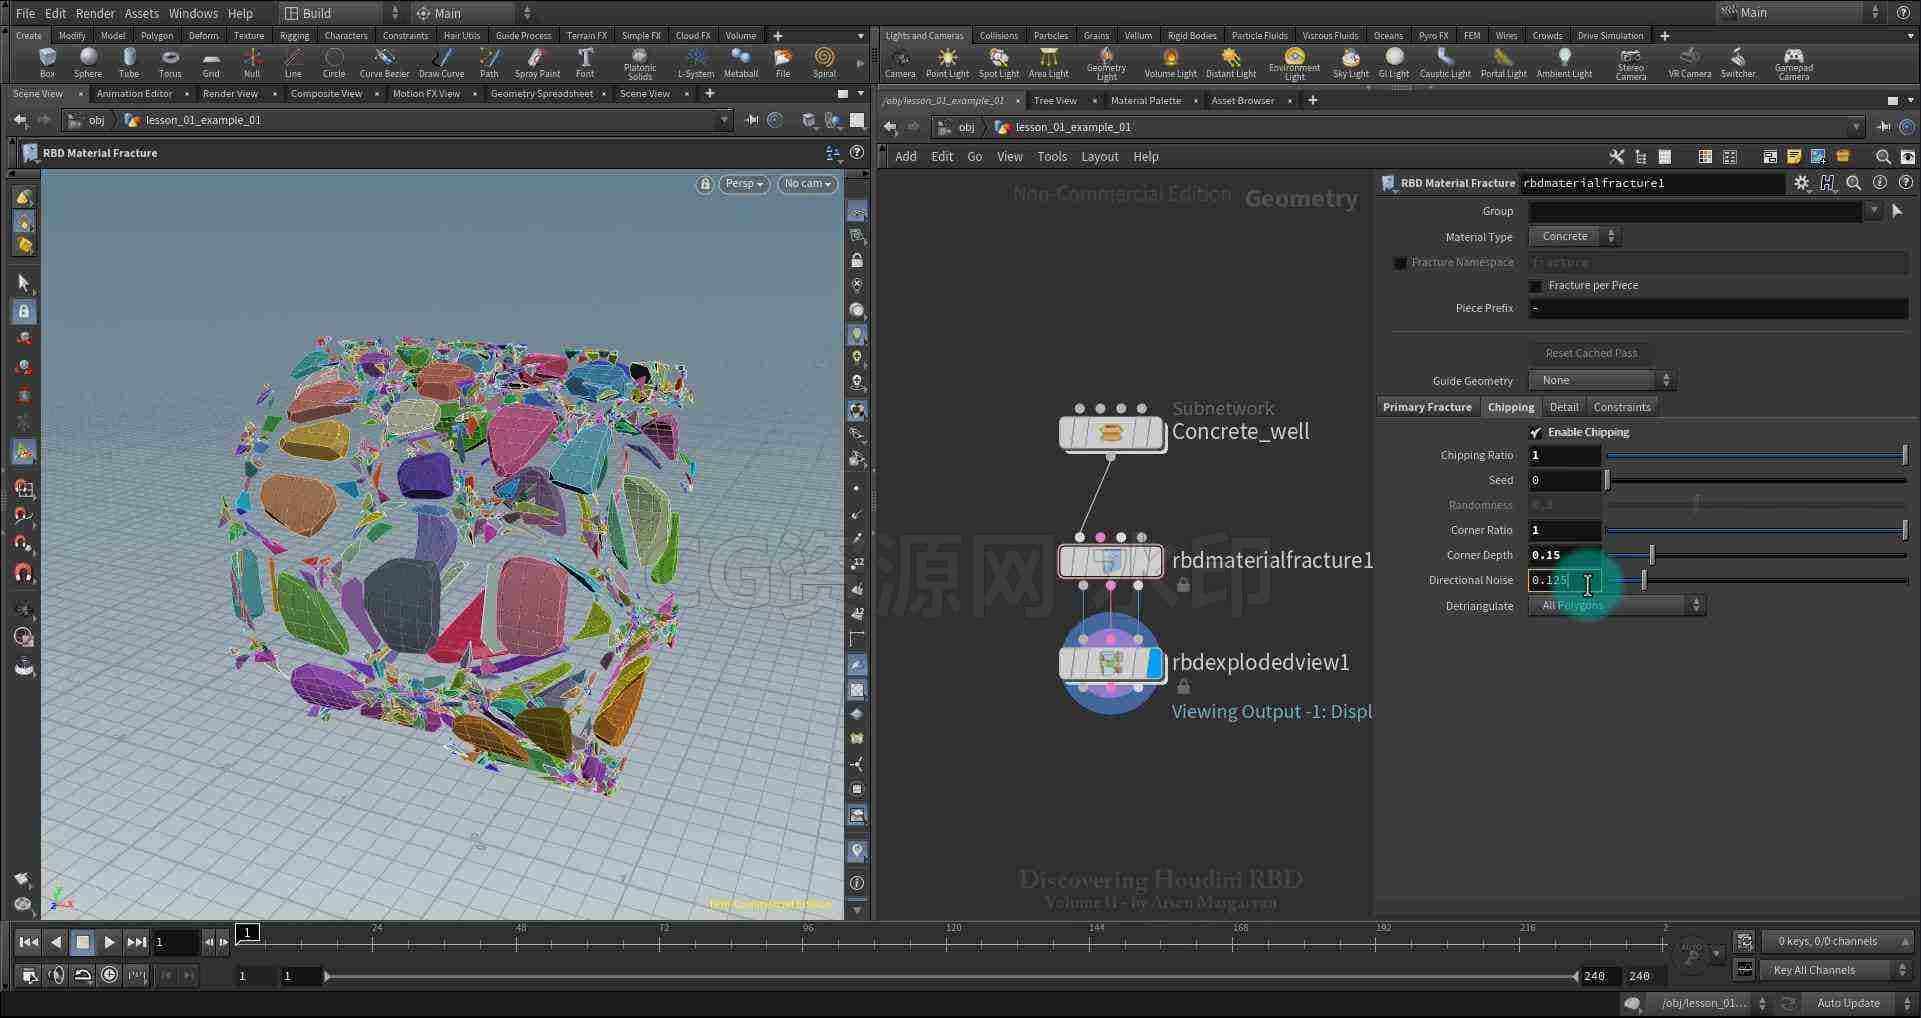Open the Guide Geometry None dropdown
The width and height of the screenshot is (1921, 1018).
pos(1601,381)
